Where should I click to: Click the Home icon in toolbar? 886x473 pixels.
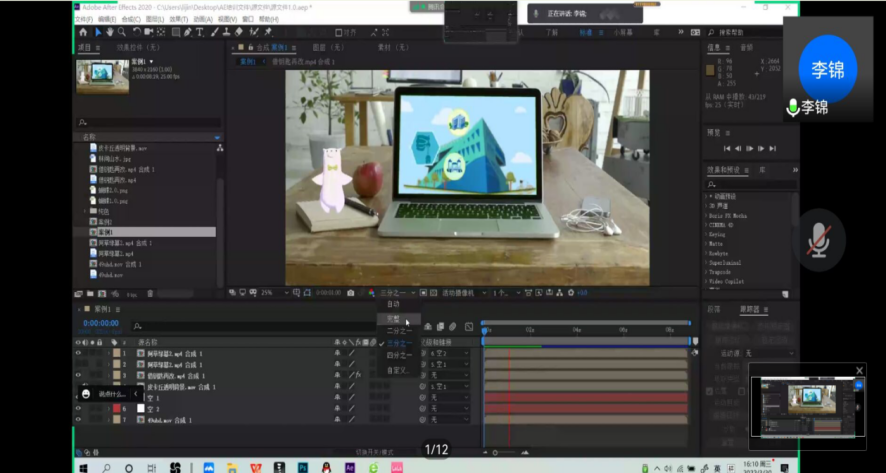point(83,32)
